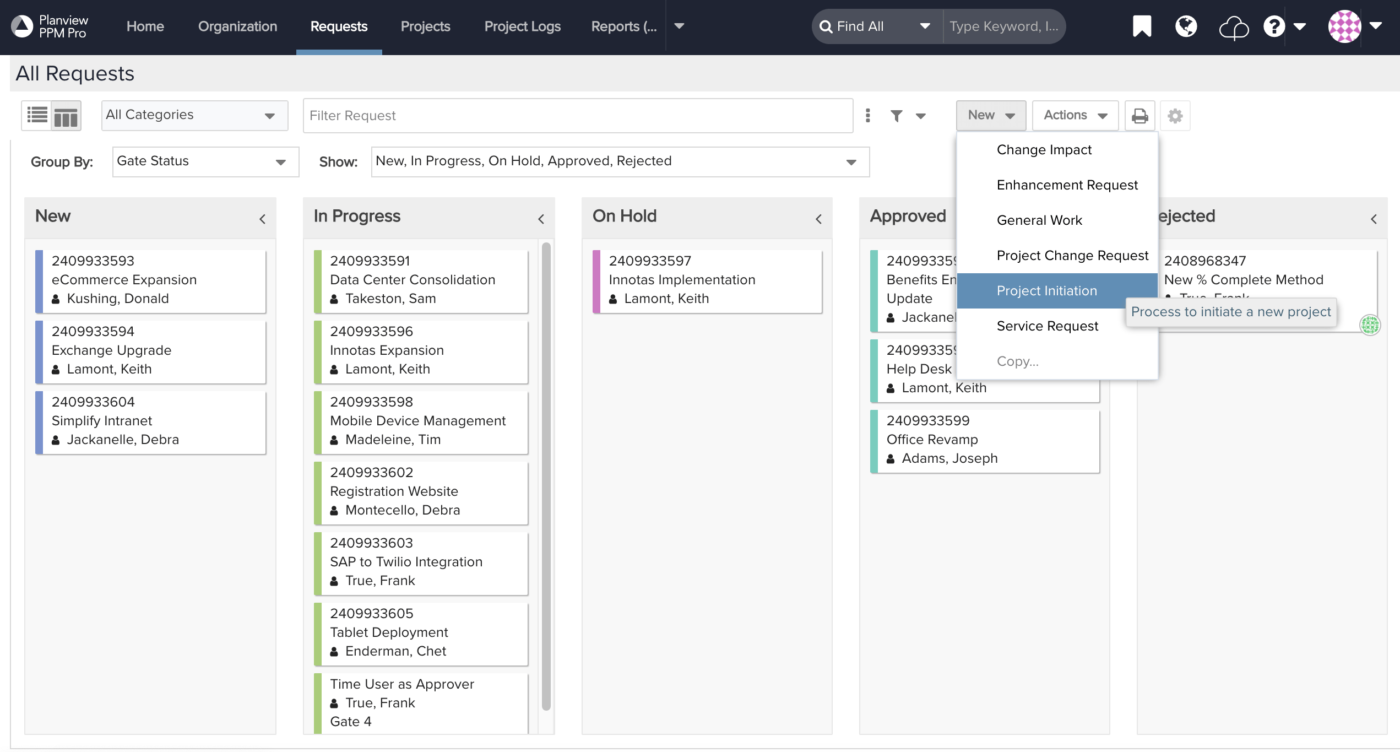Open the Reports tab
Viewport: 1400px width, 752px height.
624,27
